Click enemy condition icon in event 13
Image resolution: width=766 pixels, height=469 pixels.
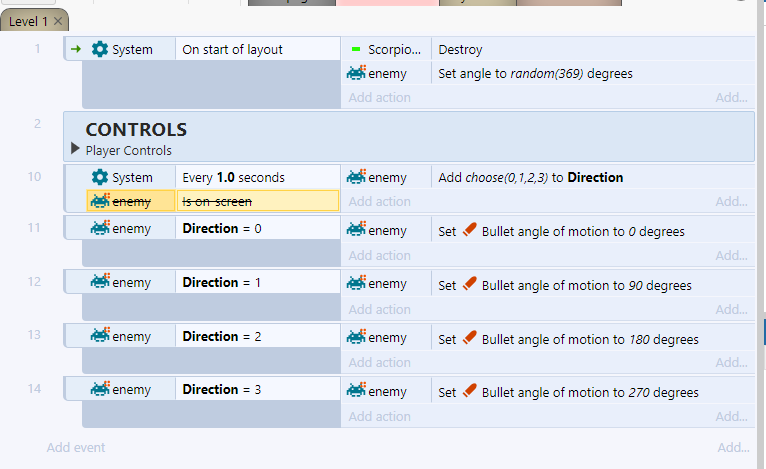[100, 336]
